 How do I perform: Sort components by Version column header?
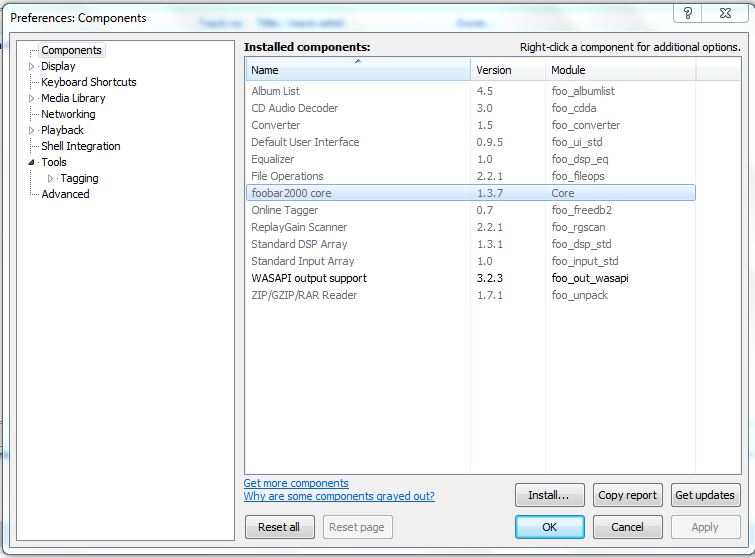click(508, 70)
